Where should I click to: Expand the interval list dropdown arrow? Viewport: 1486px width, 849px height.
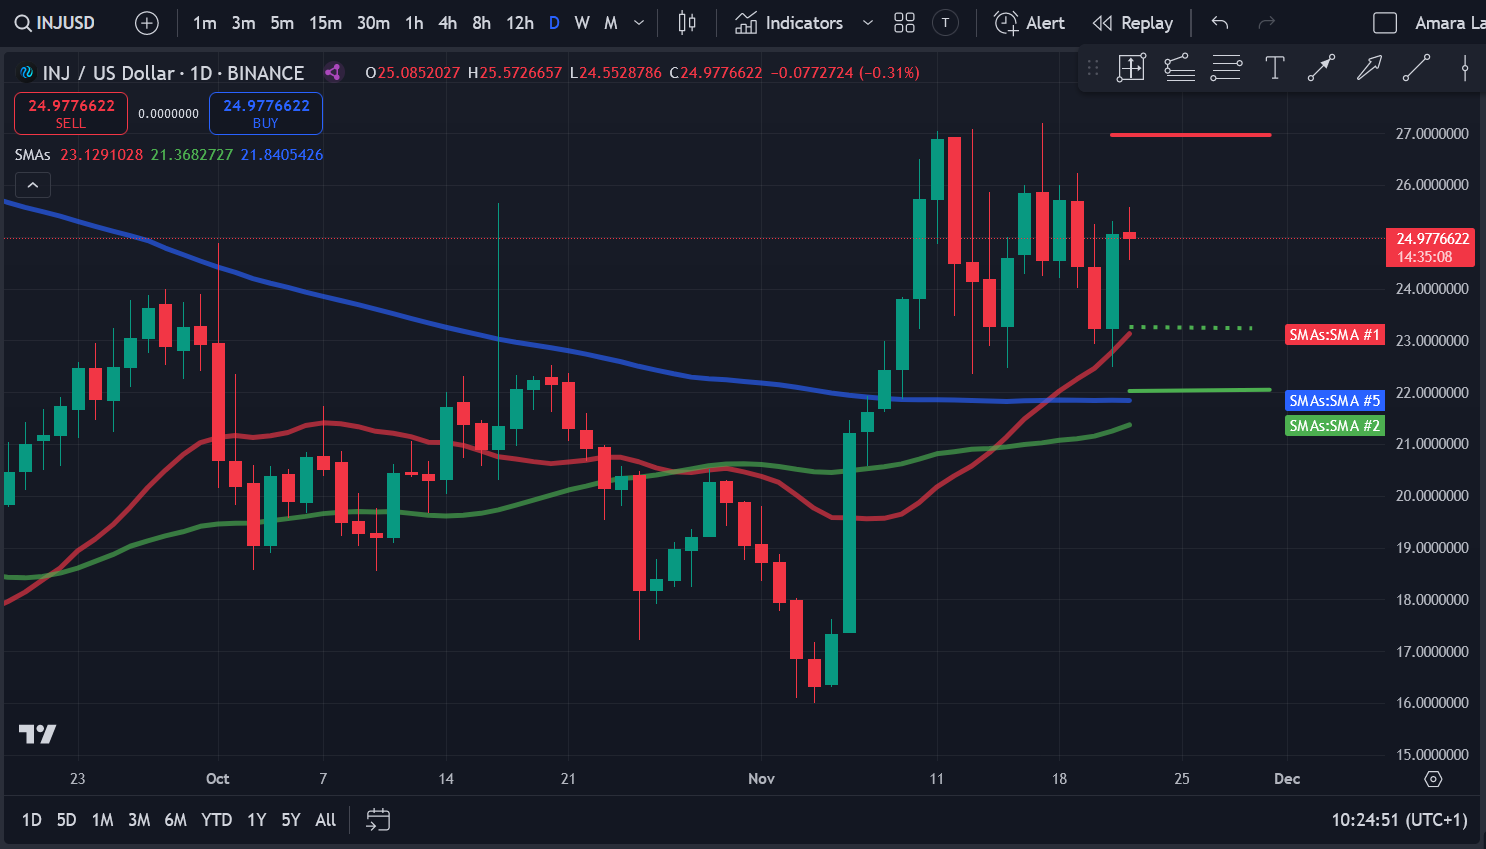coord(640,23)
